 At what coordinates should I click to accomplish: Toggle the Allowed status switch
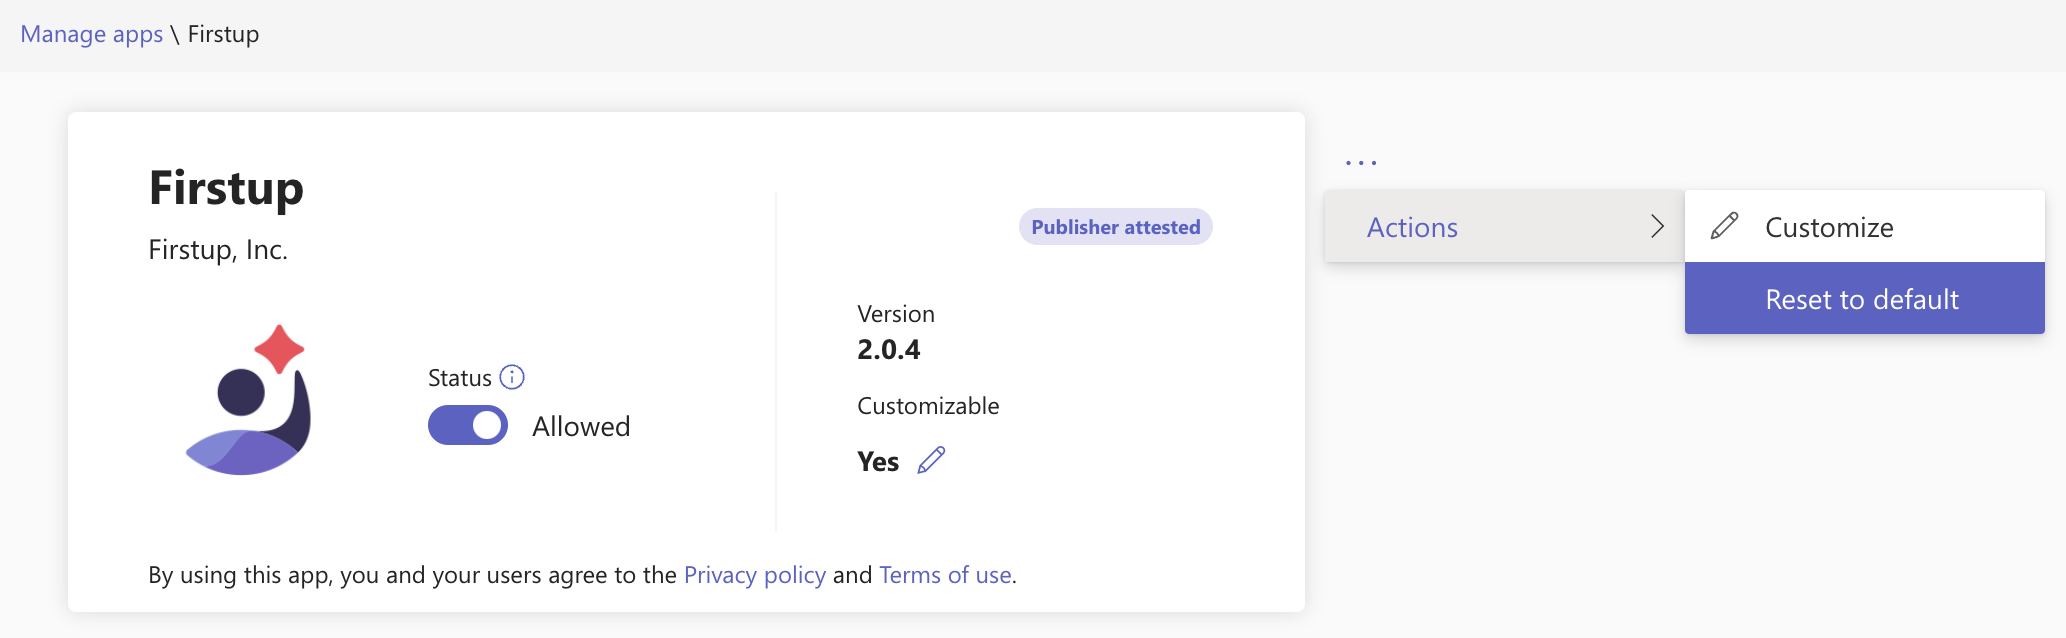[468, 425]
